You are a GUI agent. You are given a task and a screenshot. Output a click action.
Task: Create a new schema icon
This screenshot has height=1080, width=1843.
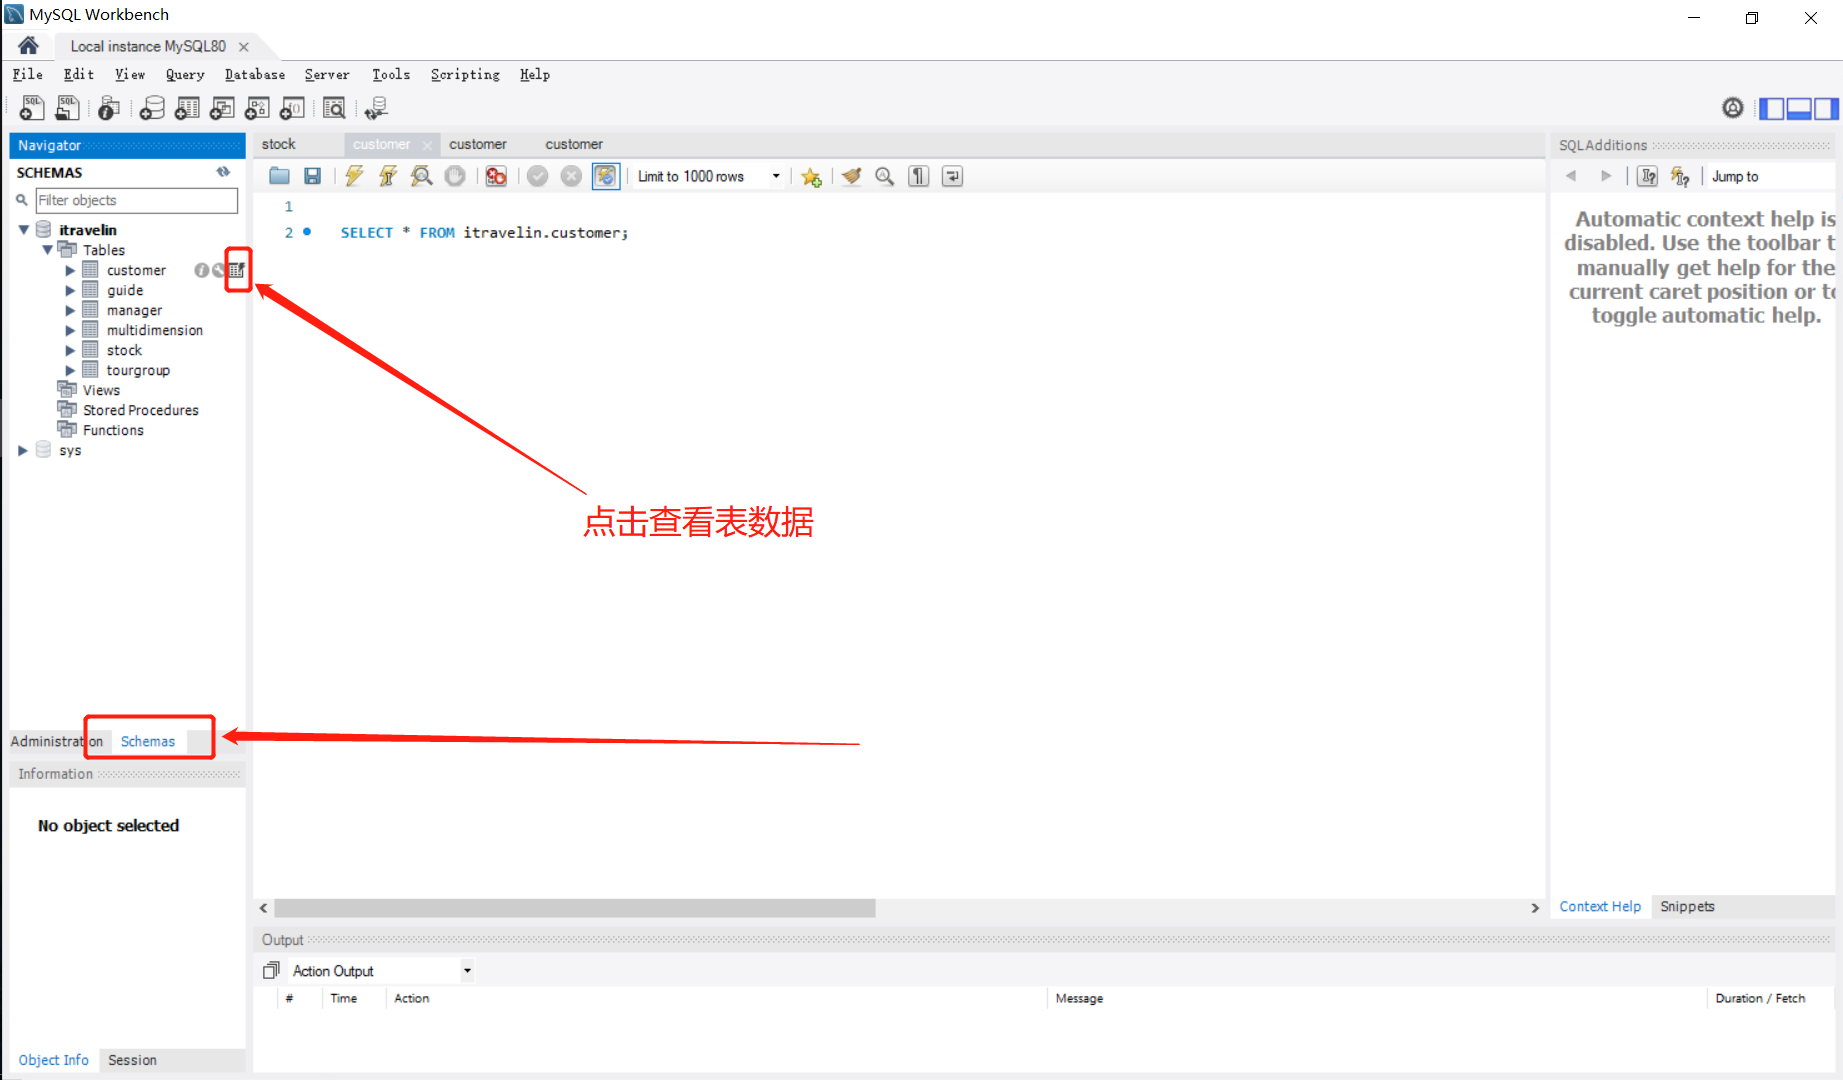152,107
